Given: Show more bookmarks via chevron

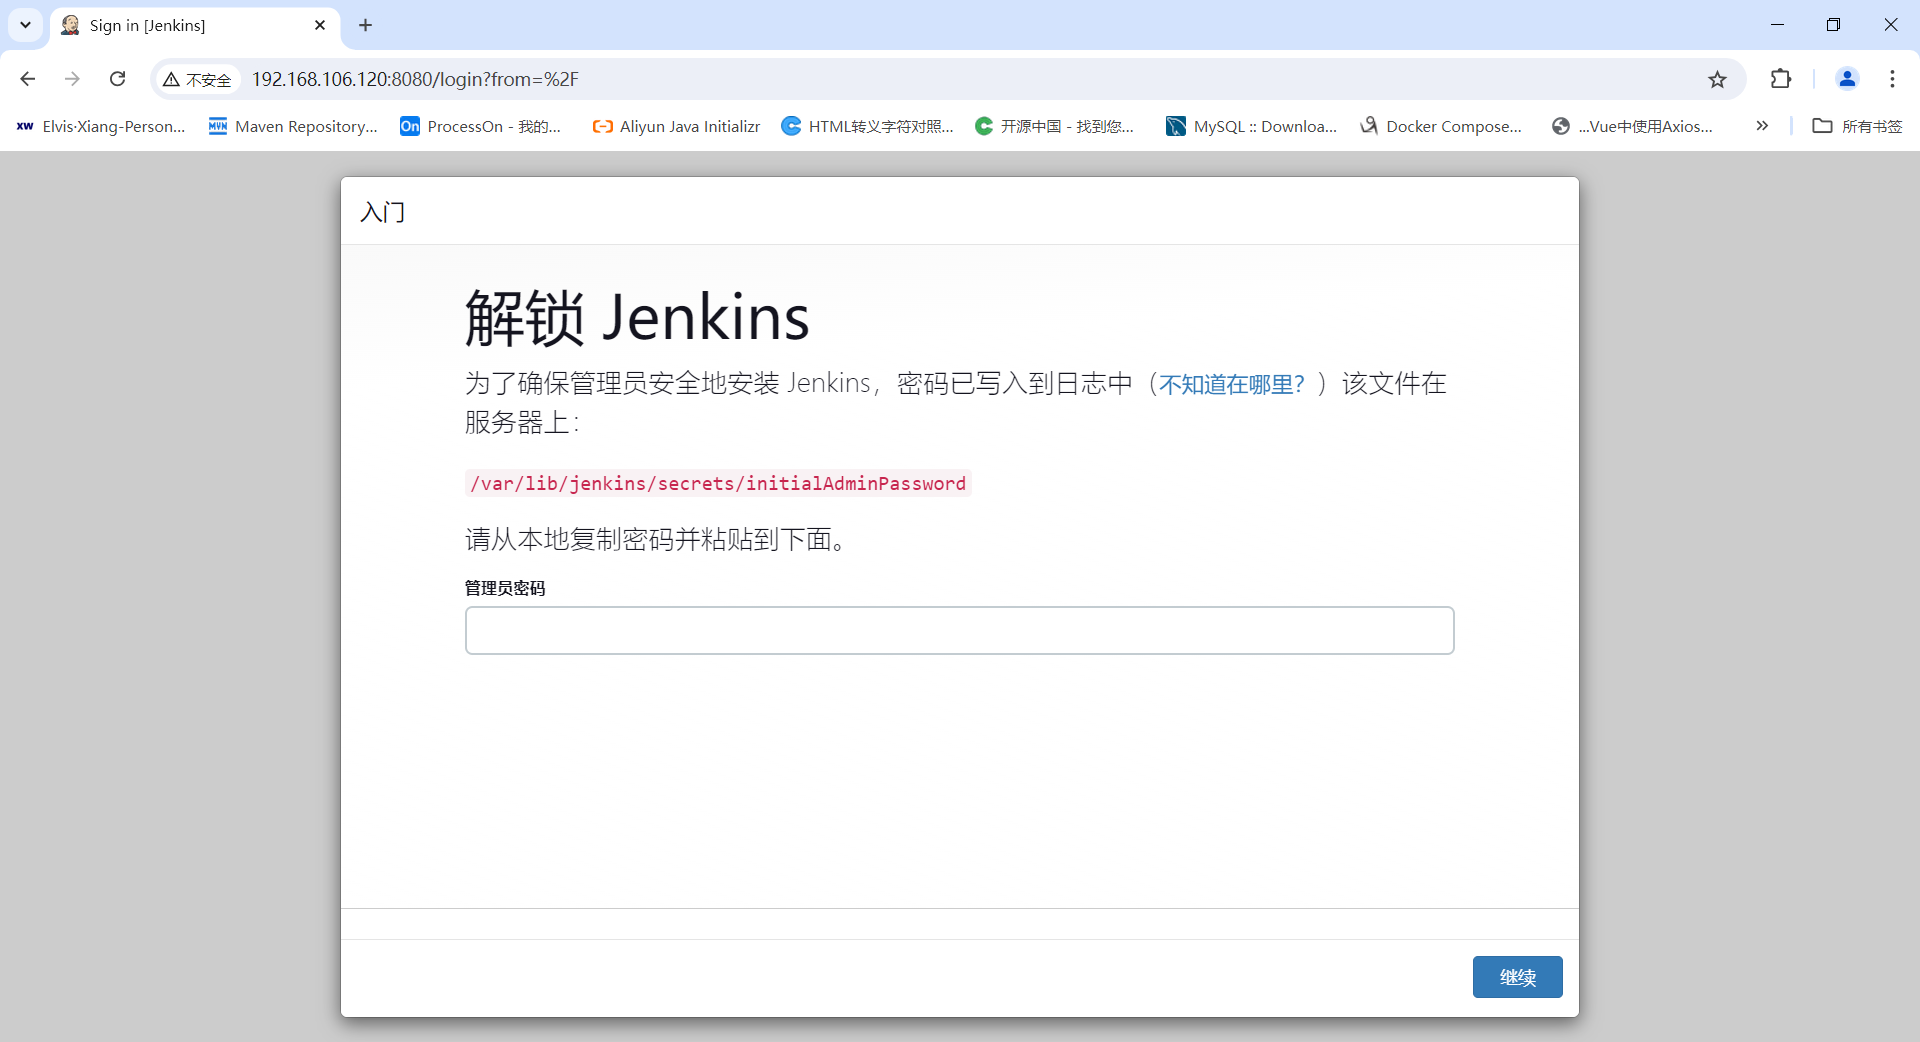Looking at the screenshot, I should point(1762,126).
